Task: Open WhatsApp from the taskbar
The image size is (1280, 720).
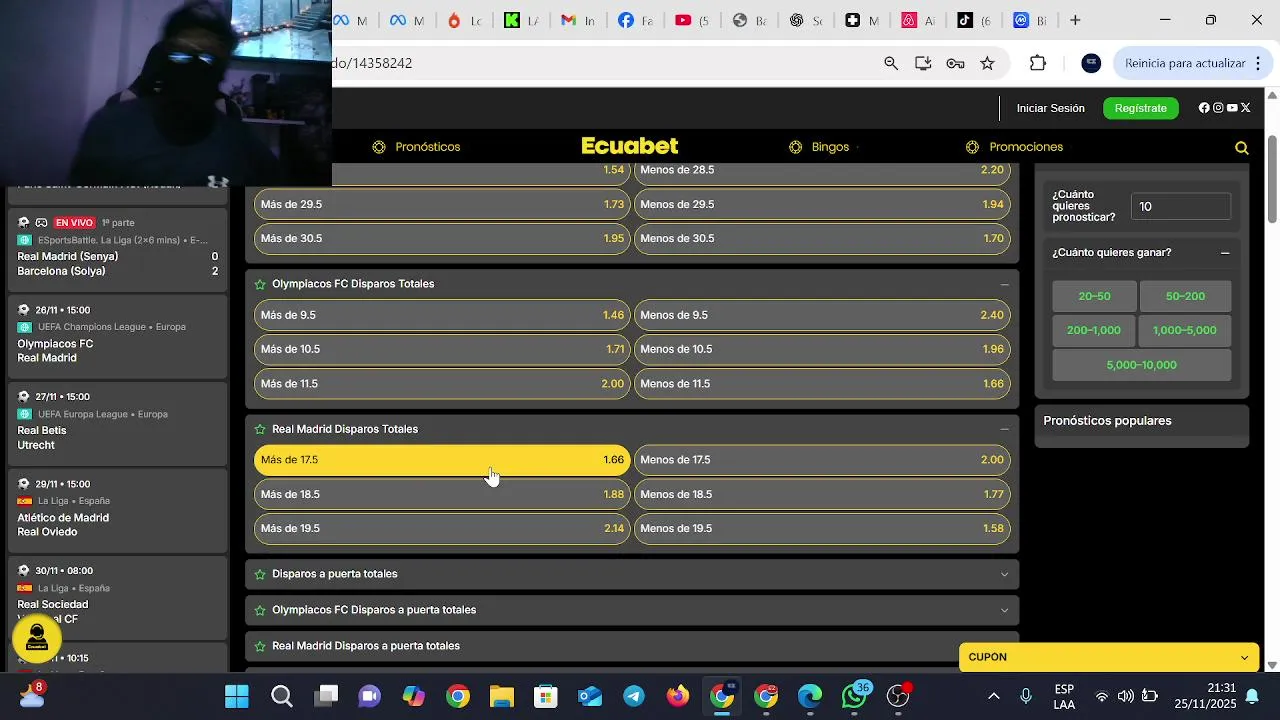Action: pyautogui.click(x=854, y=696)
